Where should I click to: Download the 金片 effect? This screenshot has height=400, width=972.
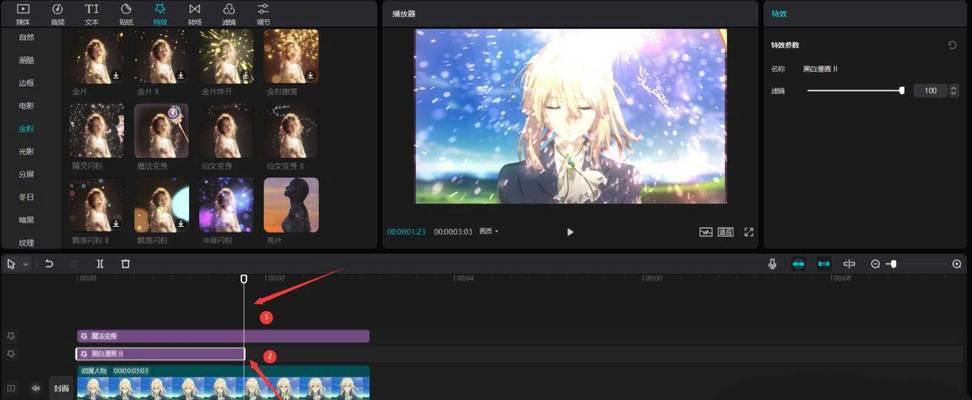116,76
